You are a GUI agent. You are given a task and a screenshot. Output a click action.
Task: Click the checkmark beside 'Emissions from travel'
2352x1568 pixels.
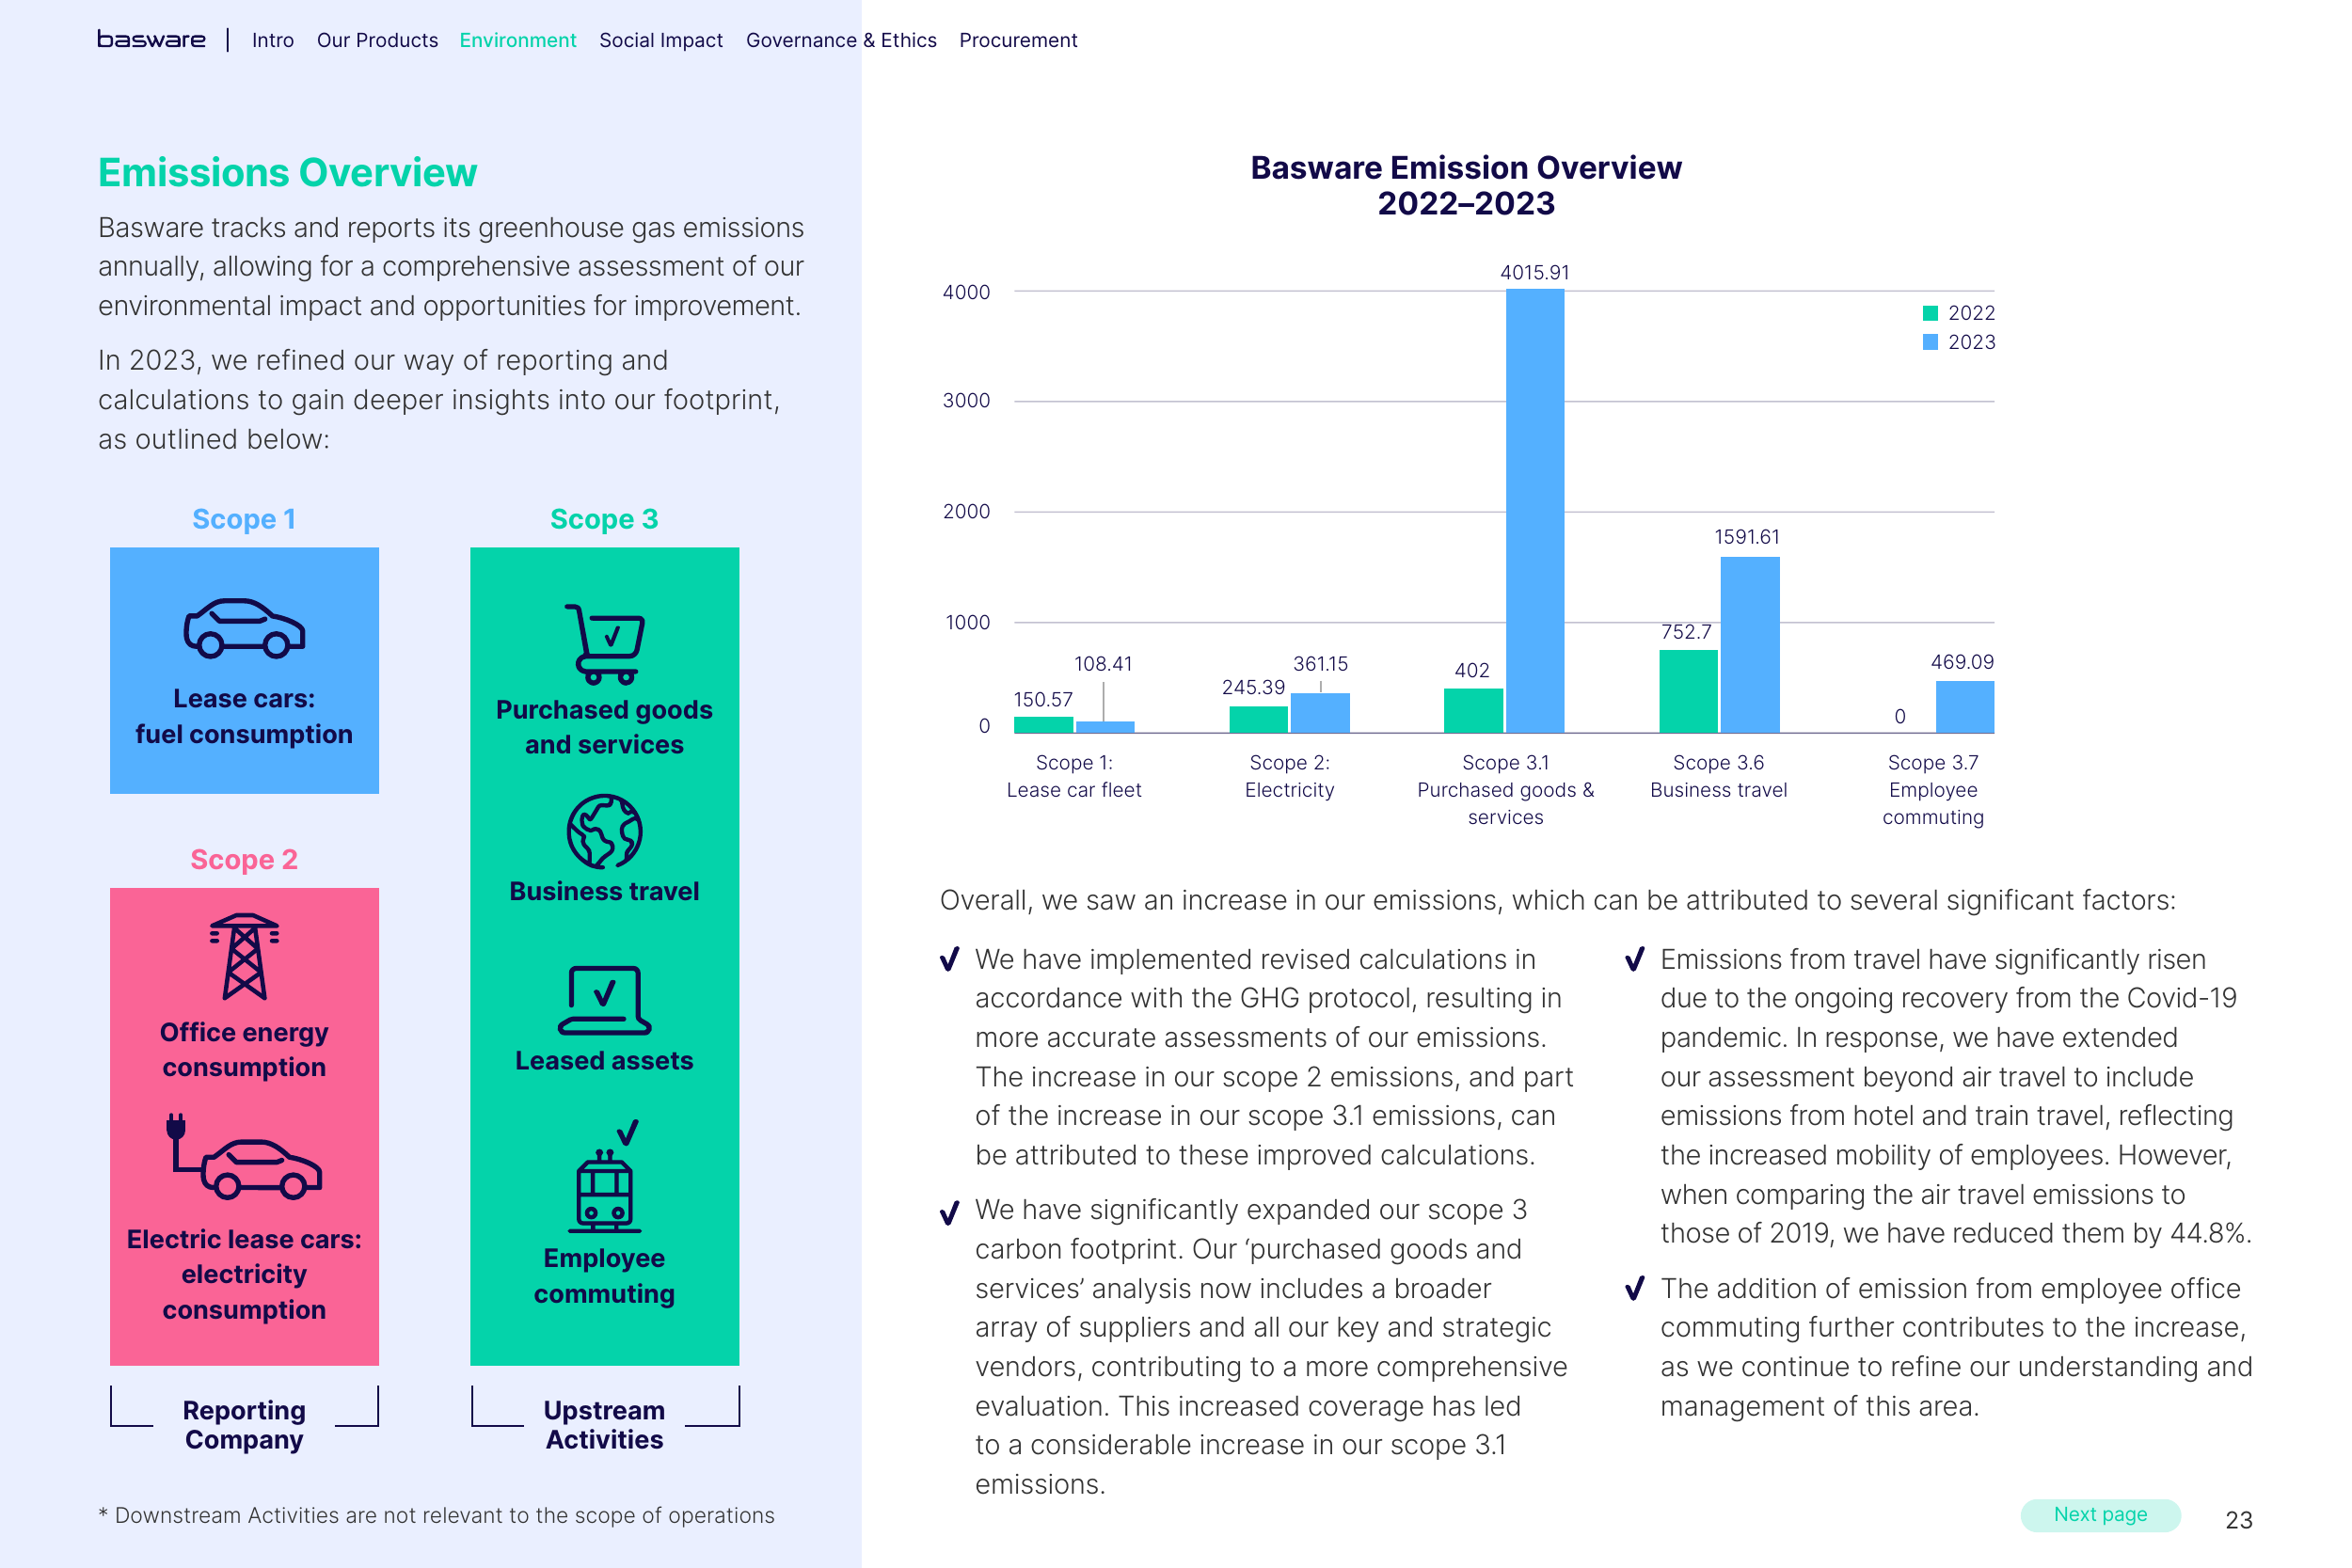coord(1635,960)
